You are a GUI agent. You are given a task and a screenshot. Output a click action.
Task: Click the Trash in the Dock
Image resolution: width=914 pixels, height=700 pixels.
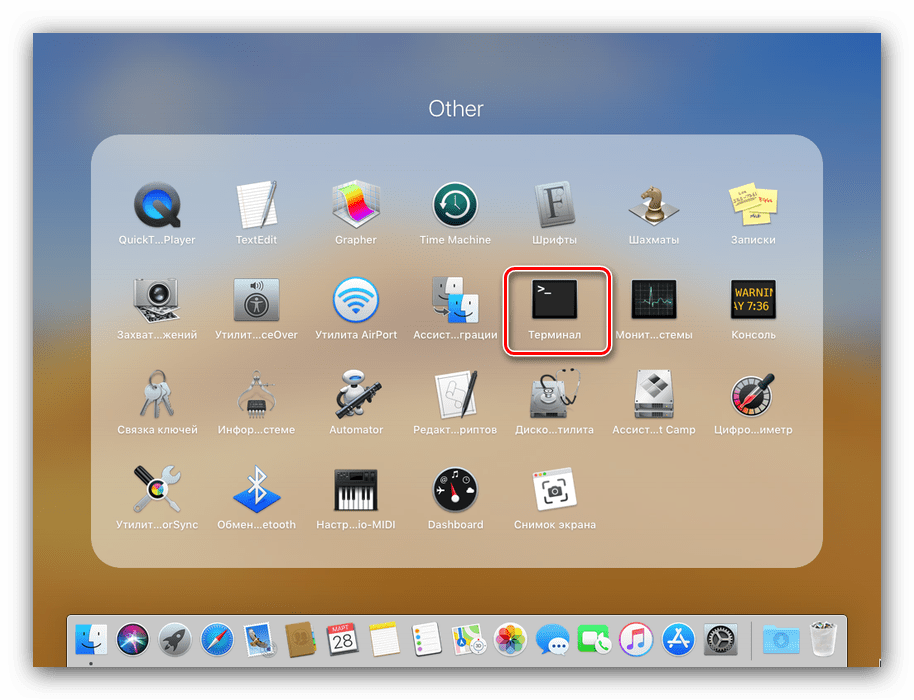[823, 638]
